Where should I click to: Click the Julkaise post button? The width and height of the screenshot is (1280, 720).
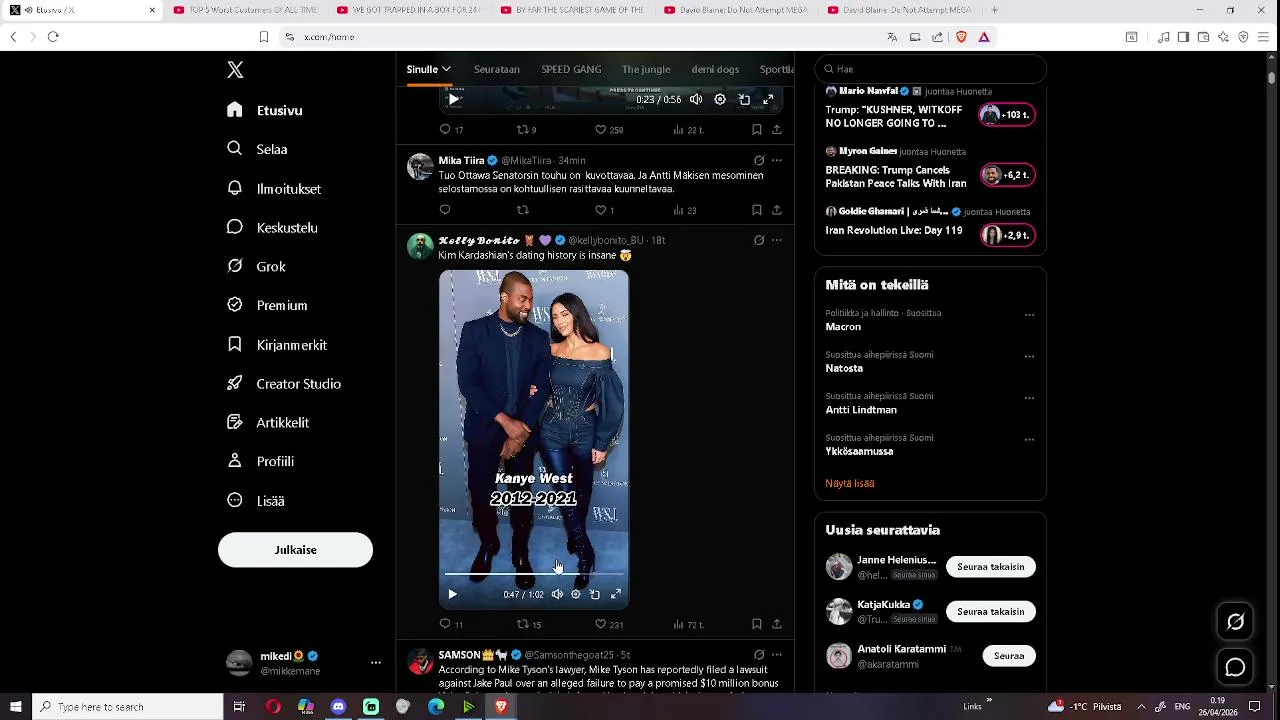click(x=295, y=550)
